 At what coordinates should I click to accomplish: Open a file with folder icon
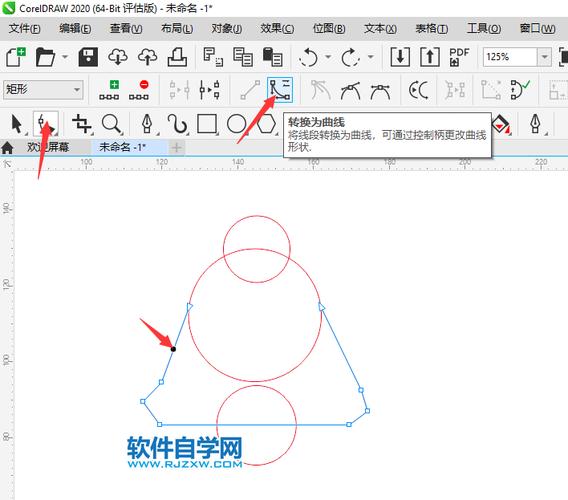tap(45, 57)
